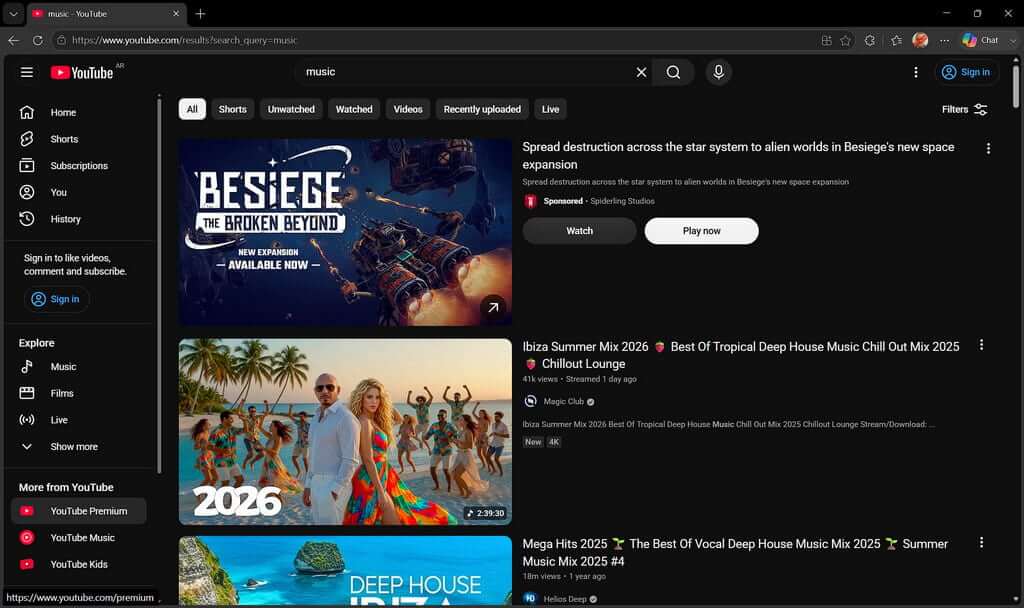Click the browser address bar
The height and width of the screenshot is (608, 1024).
point(431,40)
